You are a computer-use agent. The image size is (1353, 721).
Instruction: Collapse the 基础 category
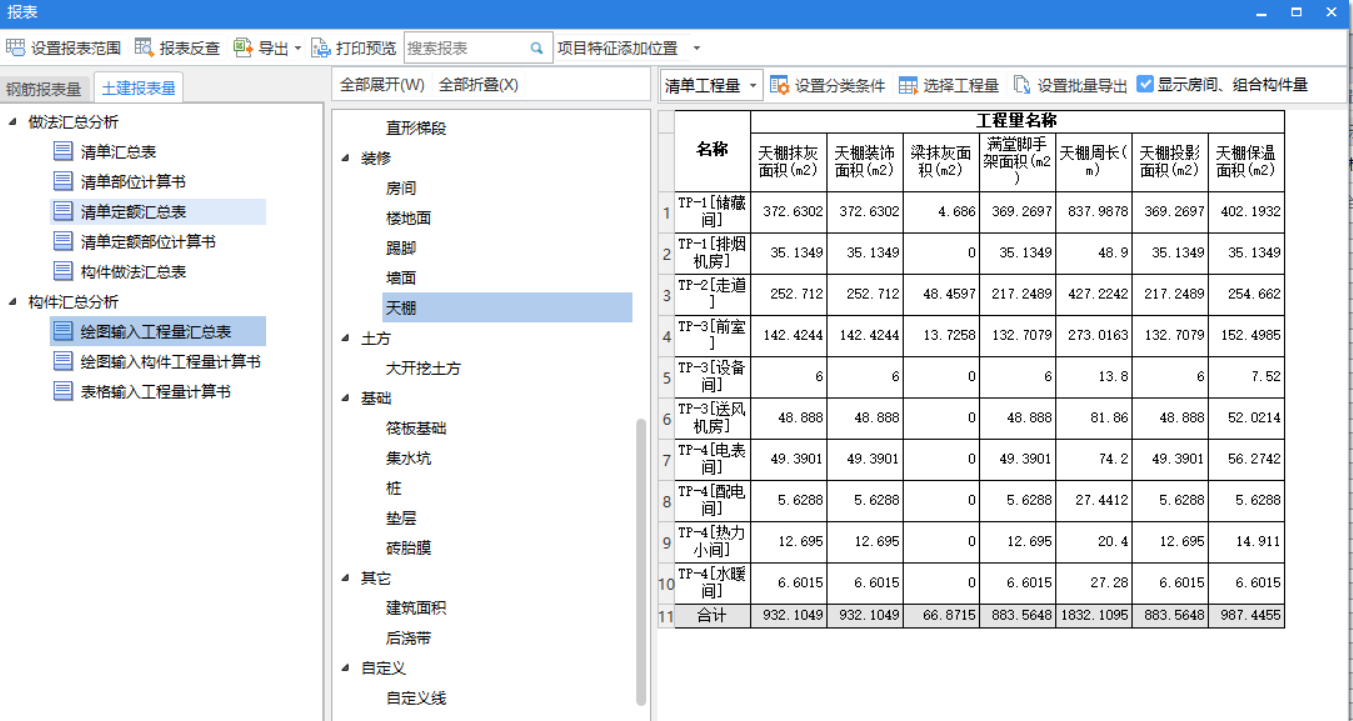[345, 398]
